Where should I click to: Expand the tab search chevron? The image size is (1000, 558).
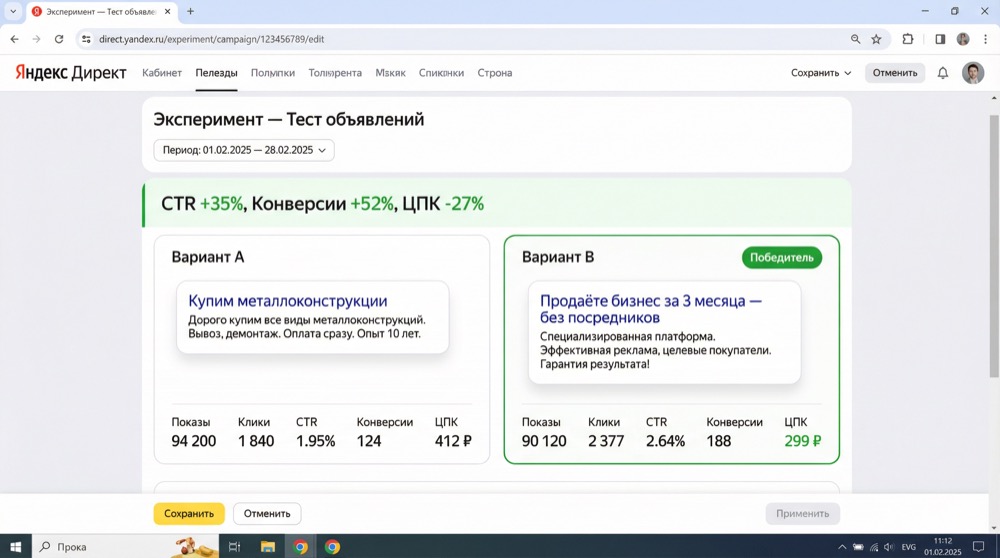(13, 11)
